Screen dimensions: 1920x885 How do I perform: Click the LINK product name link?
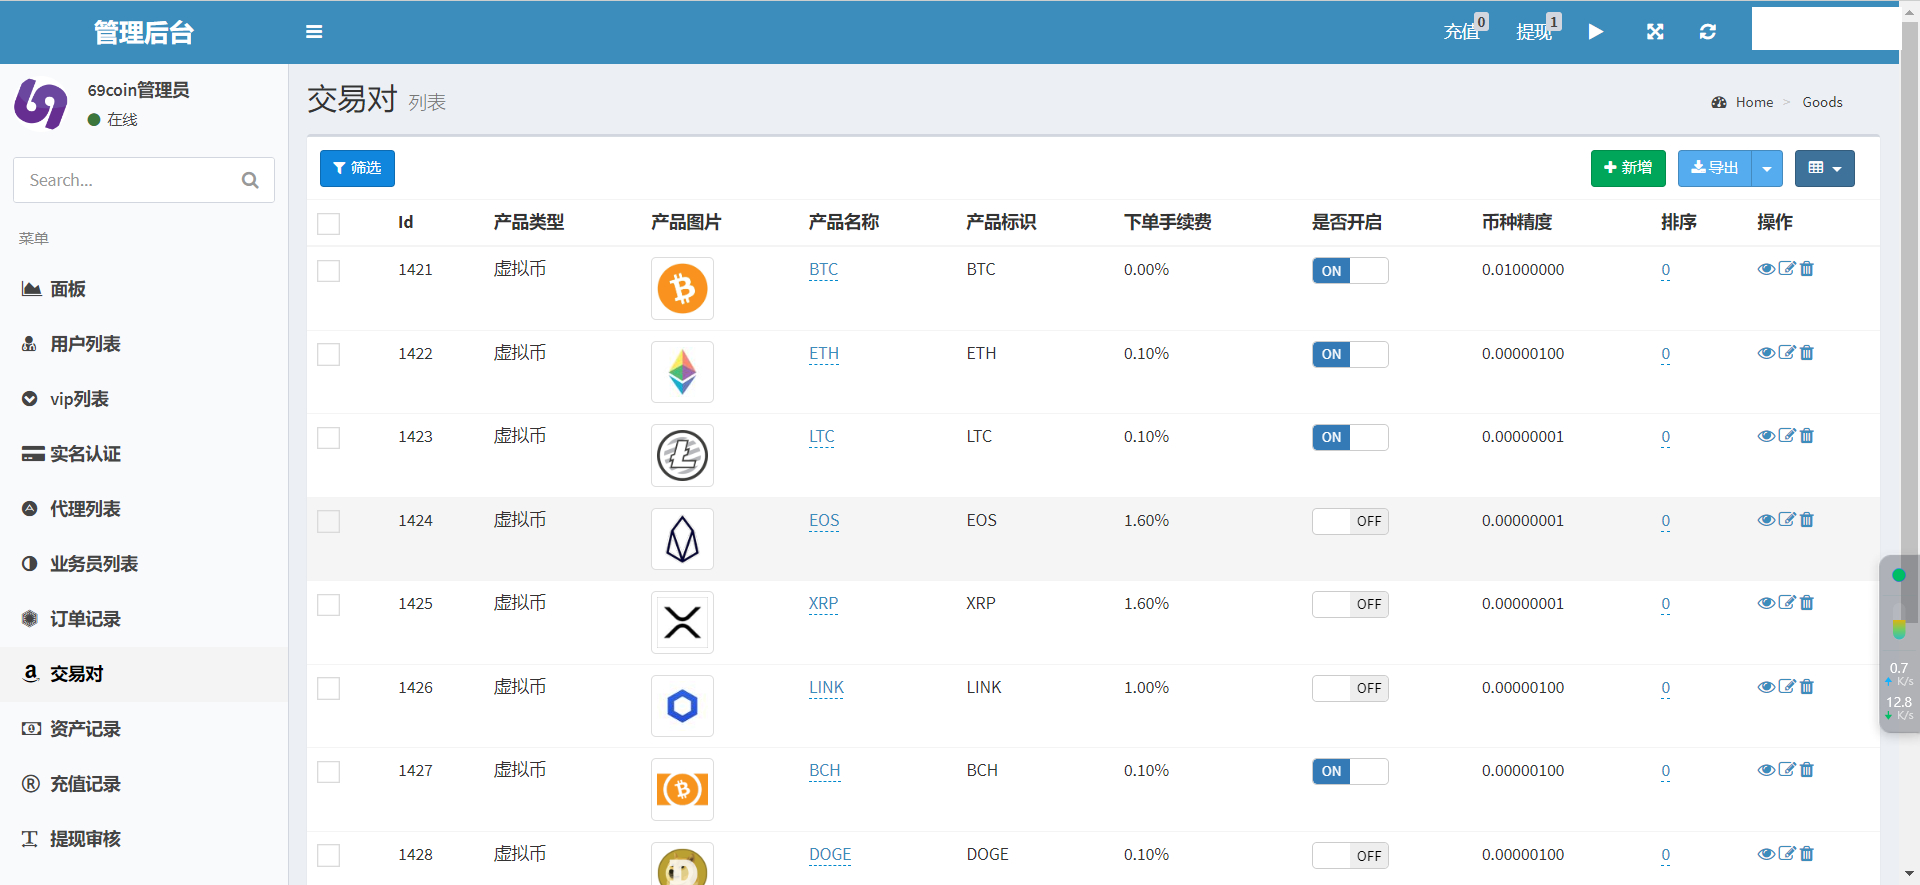tap(826, 688)
